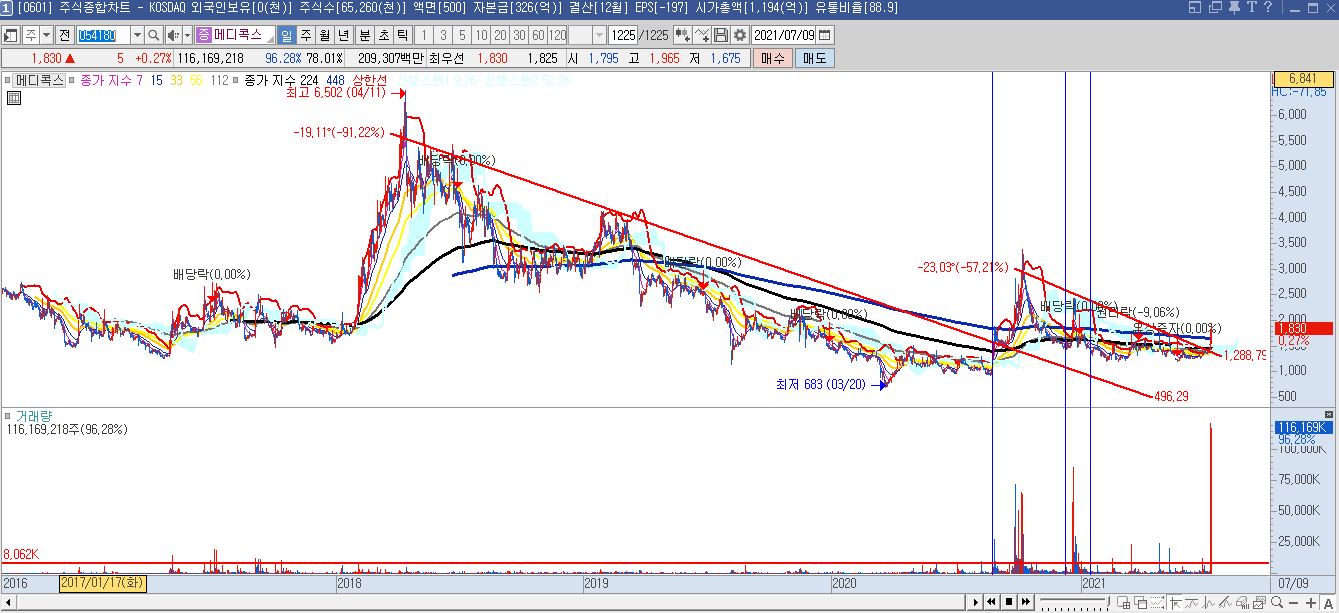Screen dimensions: 1339x613
Task: Select interval 3 button
Action: [x=443, y=35]
